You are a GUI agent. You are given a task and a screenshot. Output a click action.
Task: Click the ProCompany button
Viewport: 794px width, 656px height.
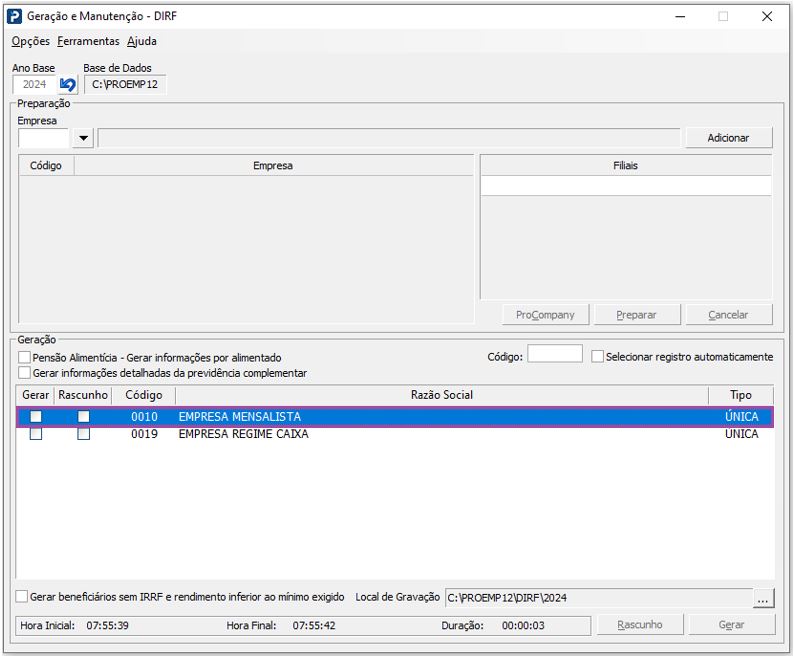point(545,315)
